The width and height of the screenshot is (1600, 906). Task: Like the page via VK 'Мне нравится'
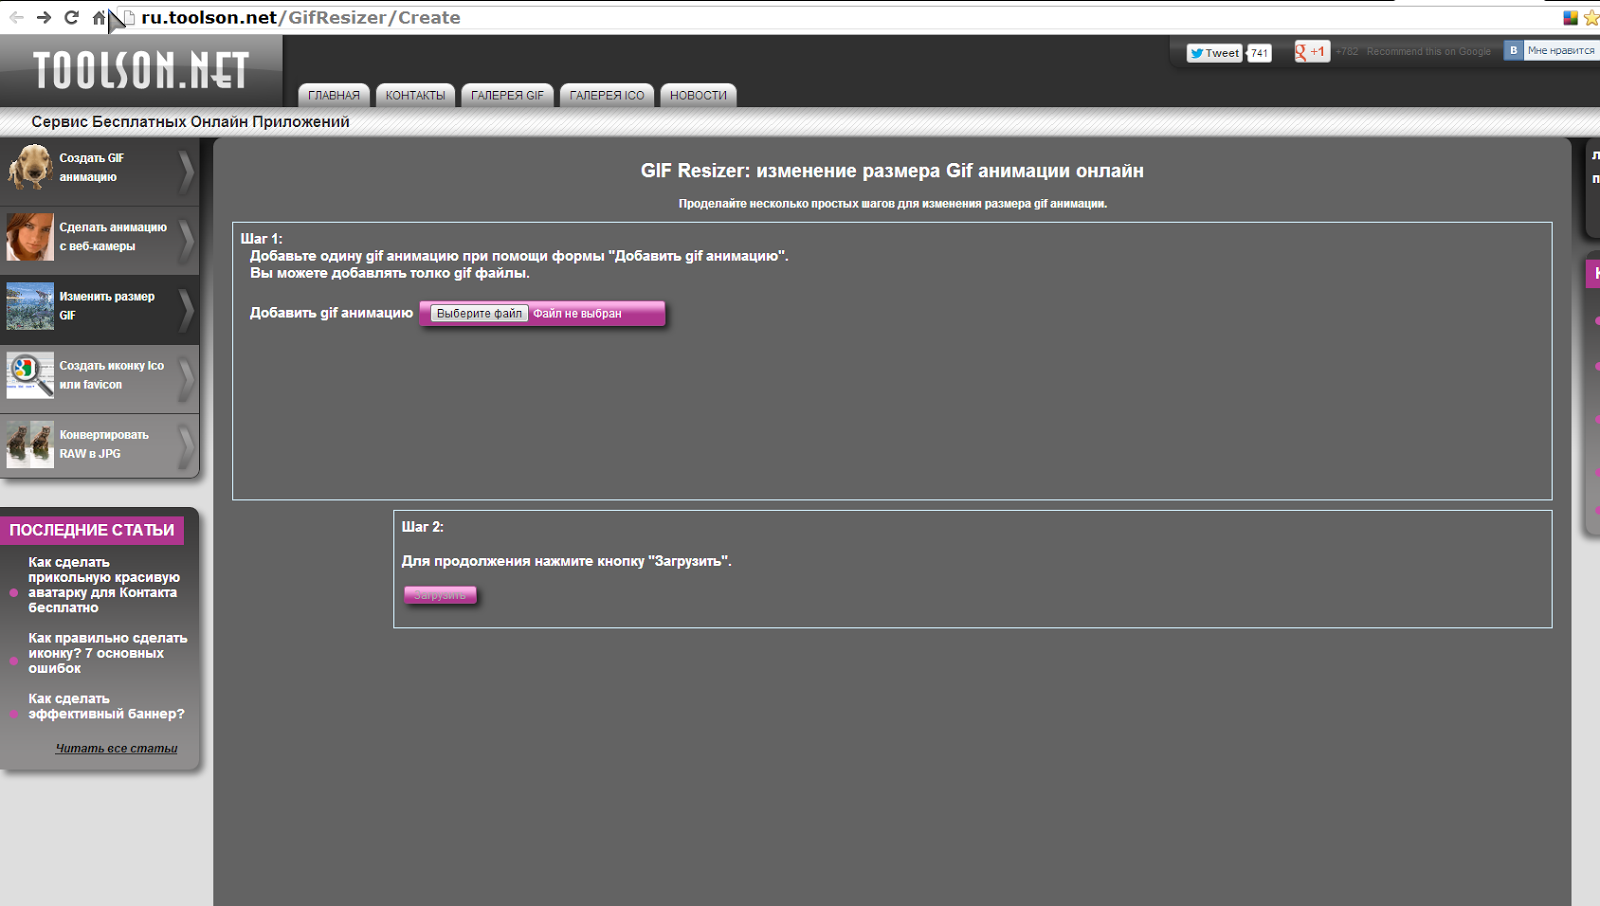click(1551, 50)
